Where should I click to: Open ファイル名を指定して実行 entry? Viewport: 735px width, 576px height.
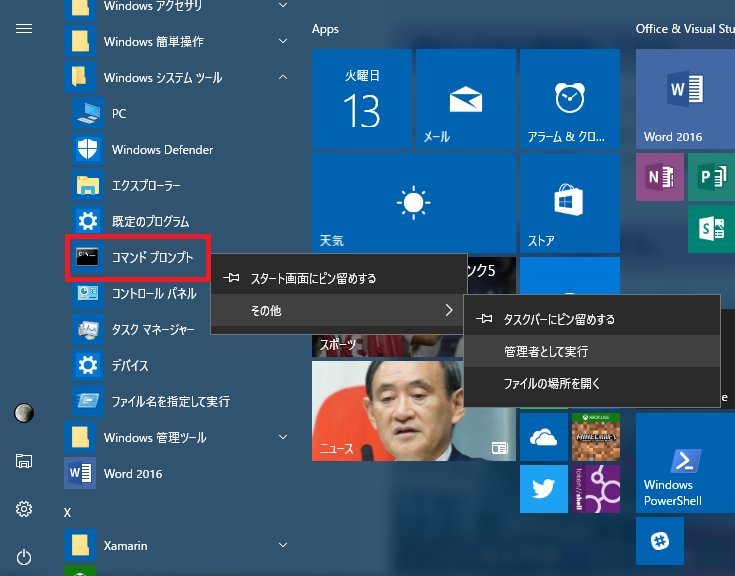coord(182,401)
